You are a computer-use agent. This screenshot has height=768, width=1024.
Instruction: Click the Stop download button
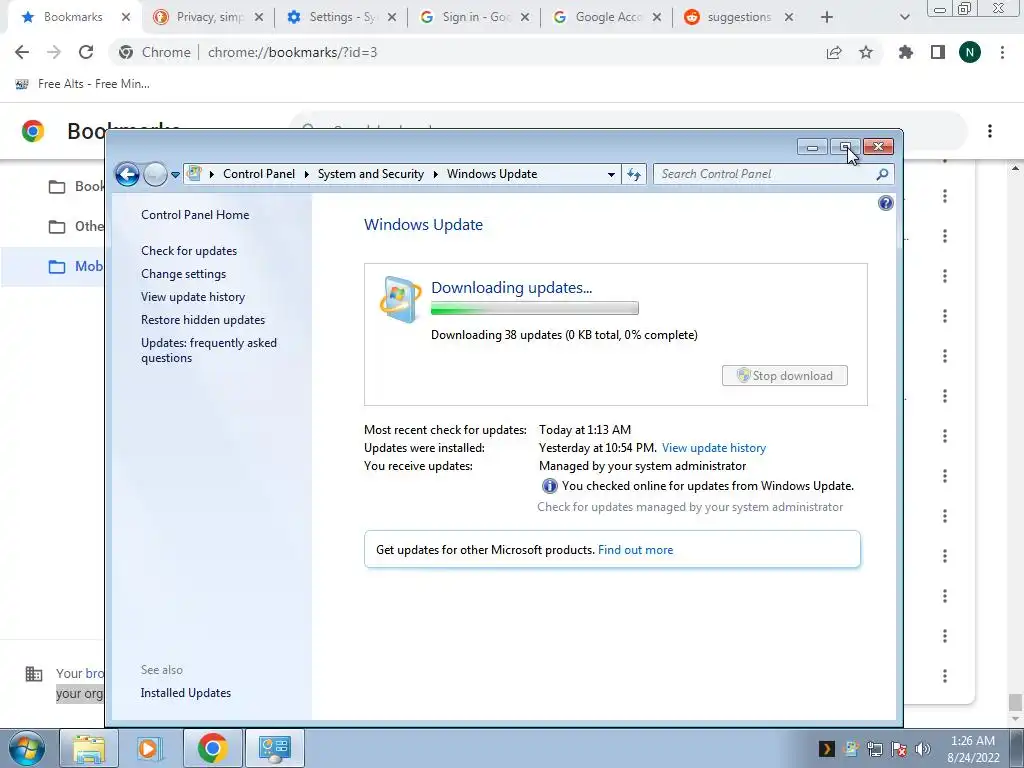[784, 376]
